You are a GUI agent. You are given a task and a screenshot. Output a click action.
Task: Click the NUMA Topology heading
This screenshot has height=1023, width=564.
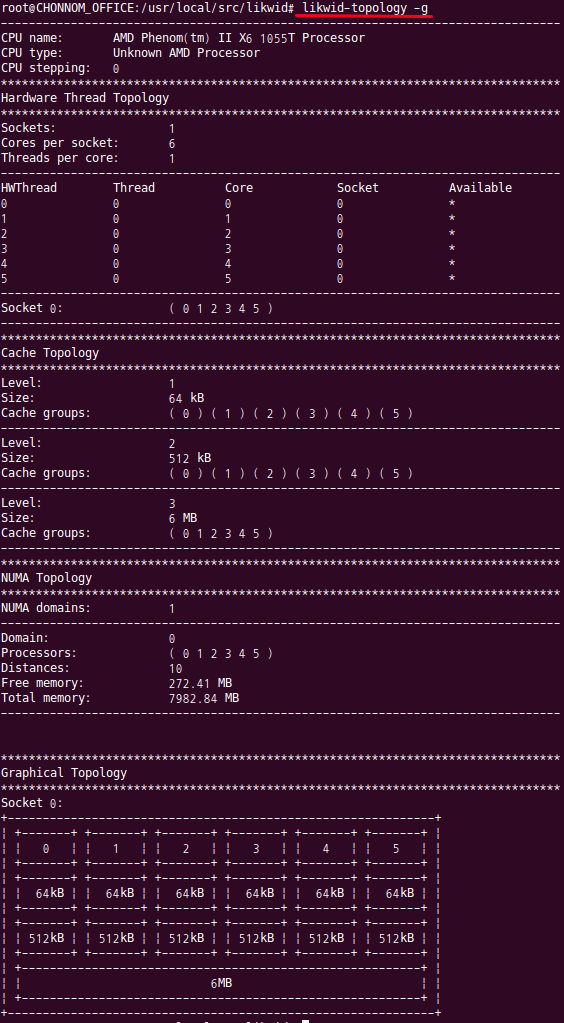(46, 578)
